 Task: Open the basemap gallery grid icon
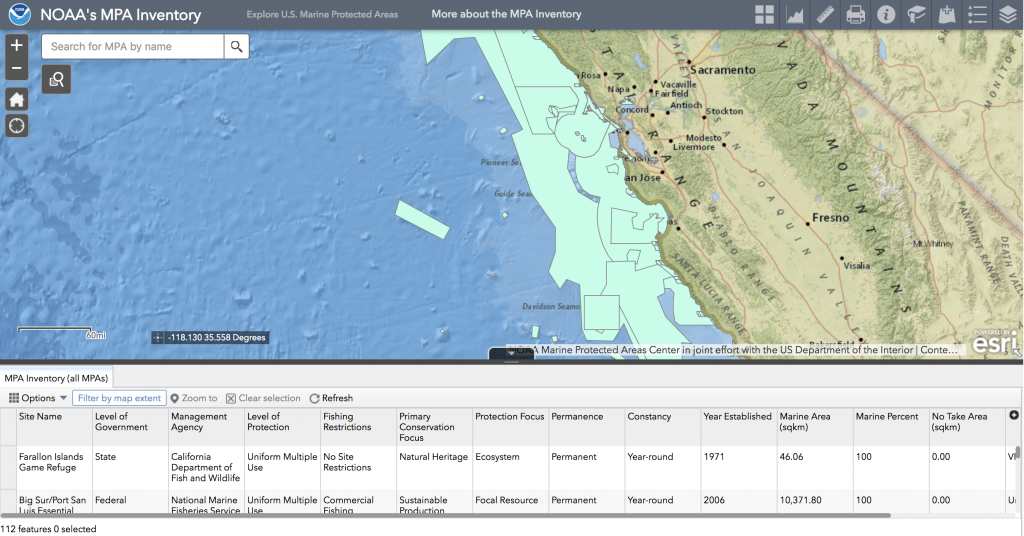765,15
